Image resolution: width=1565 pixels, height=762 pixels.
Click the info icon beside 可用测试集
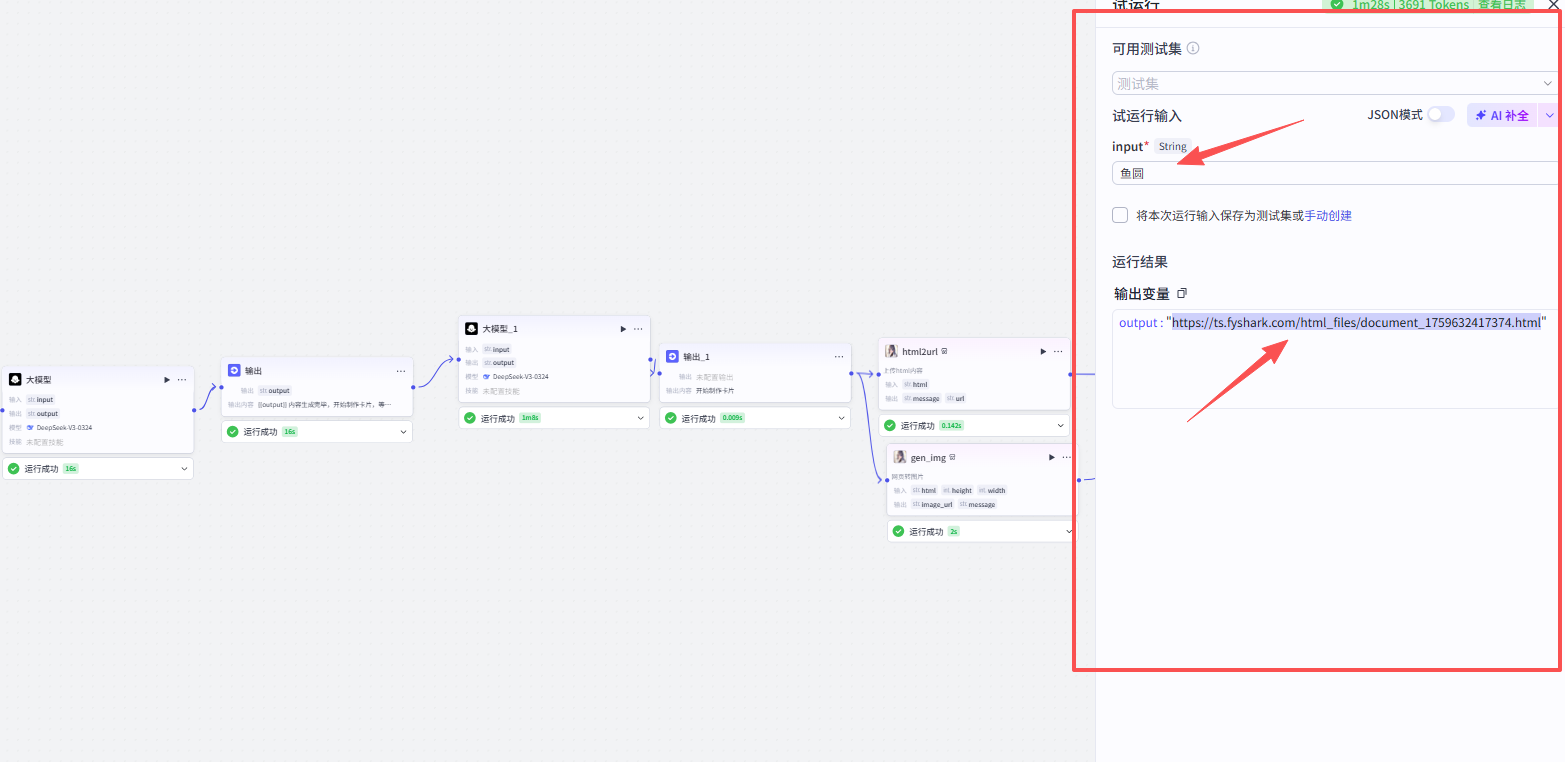coord(1192,48)
